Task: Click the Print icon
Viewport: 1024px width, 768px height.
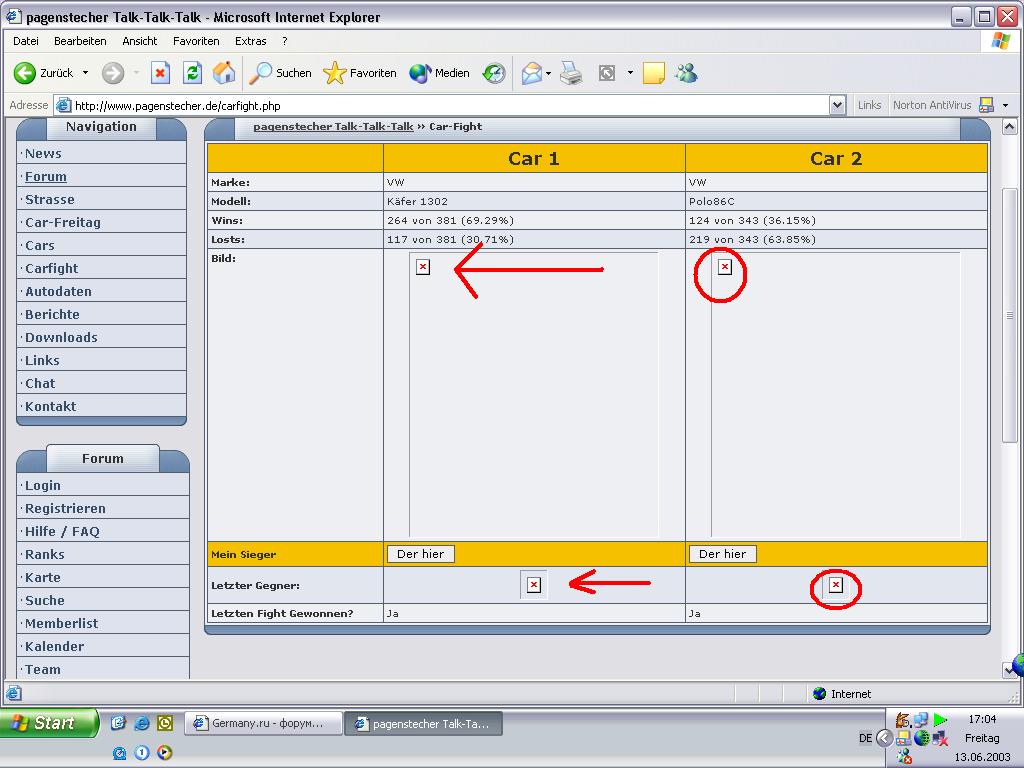Action: 571,73
